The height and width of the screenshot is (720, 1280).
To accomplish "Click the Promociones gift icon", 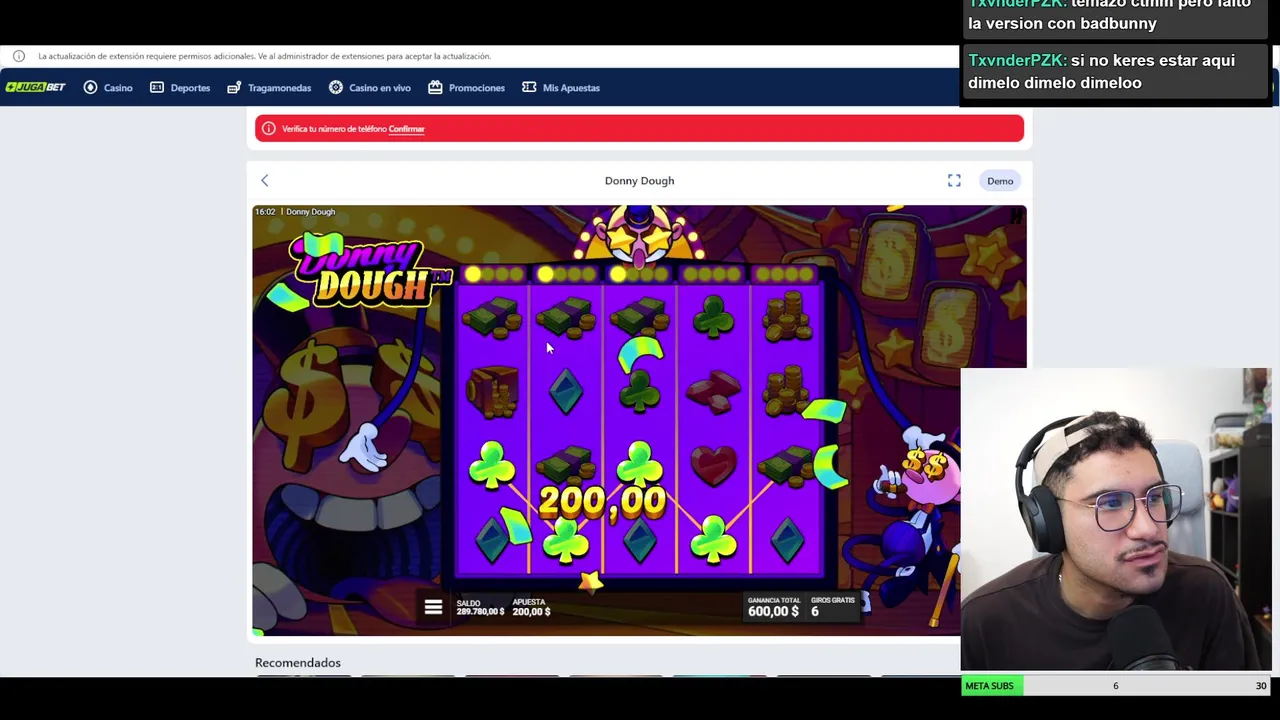I will 435,88.
